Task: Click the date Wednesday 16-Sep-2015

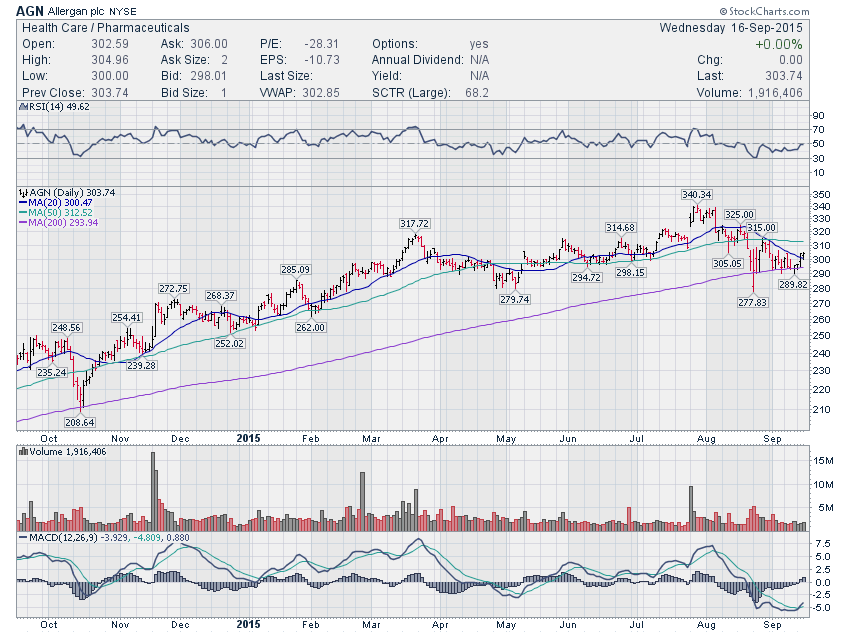Action: point(731,28)
